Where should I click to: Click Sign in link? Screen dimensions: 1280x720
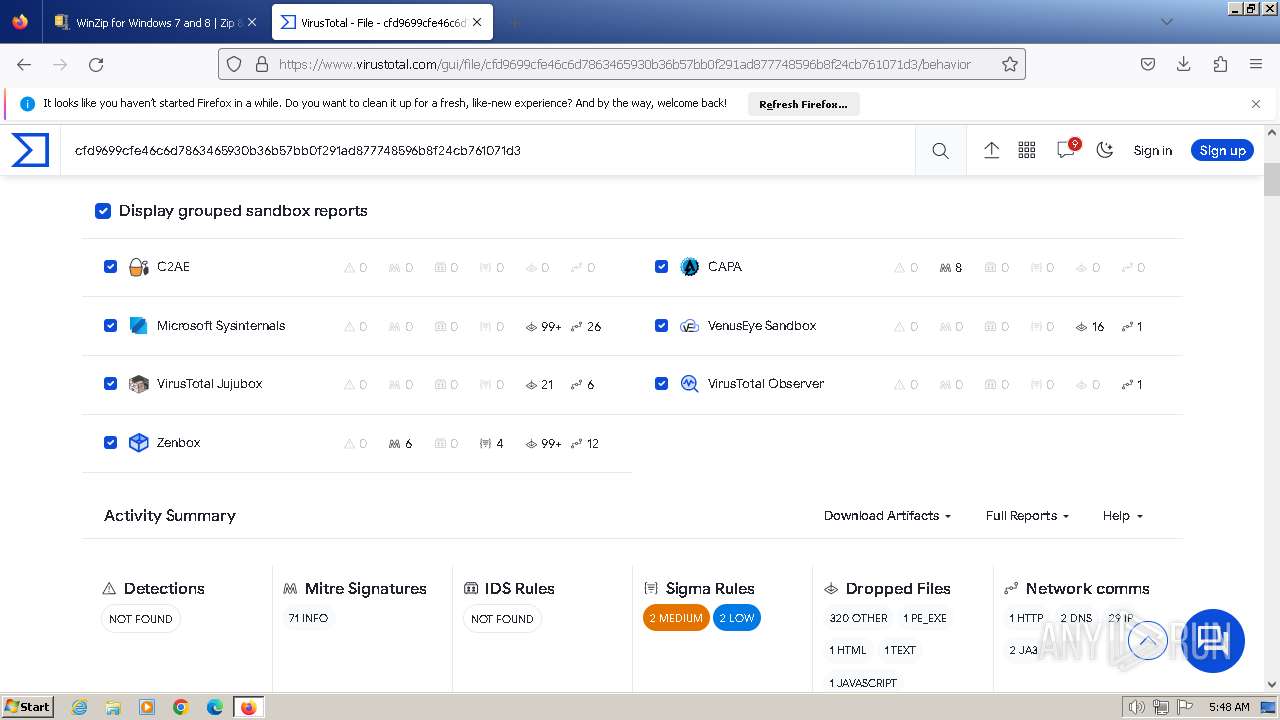coord(1152,151)
